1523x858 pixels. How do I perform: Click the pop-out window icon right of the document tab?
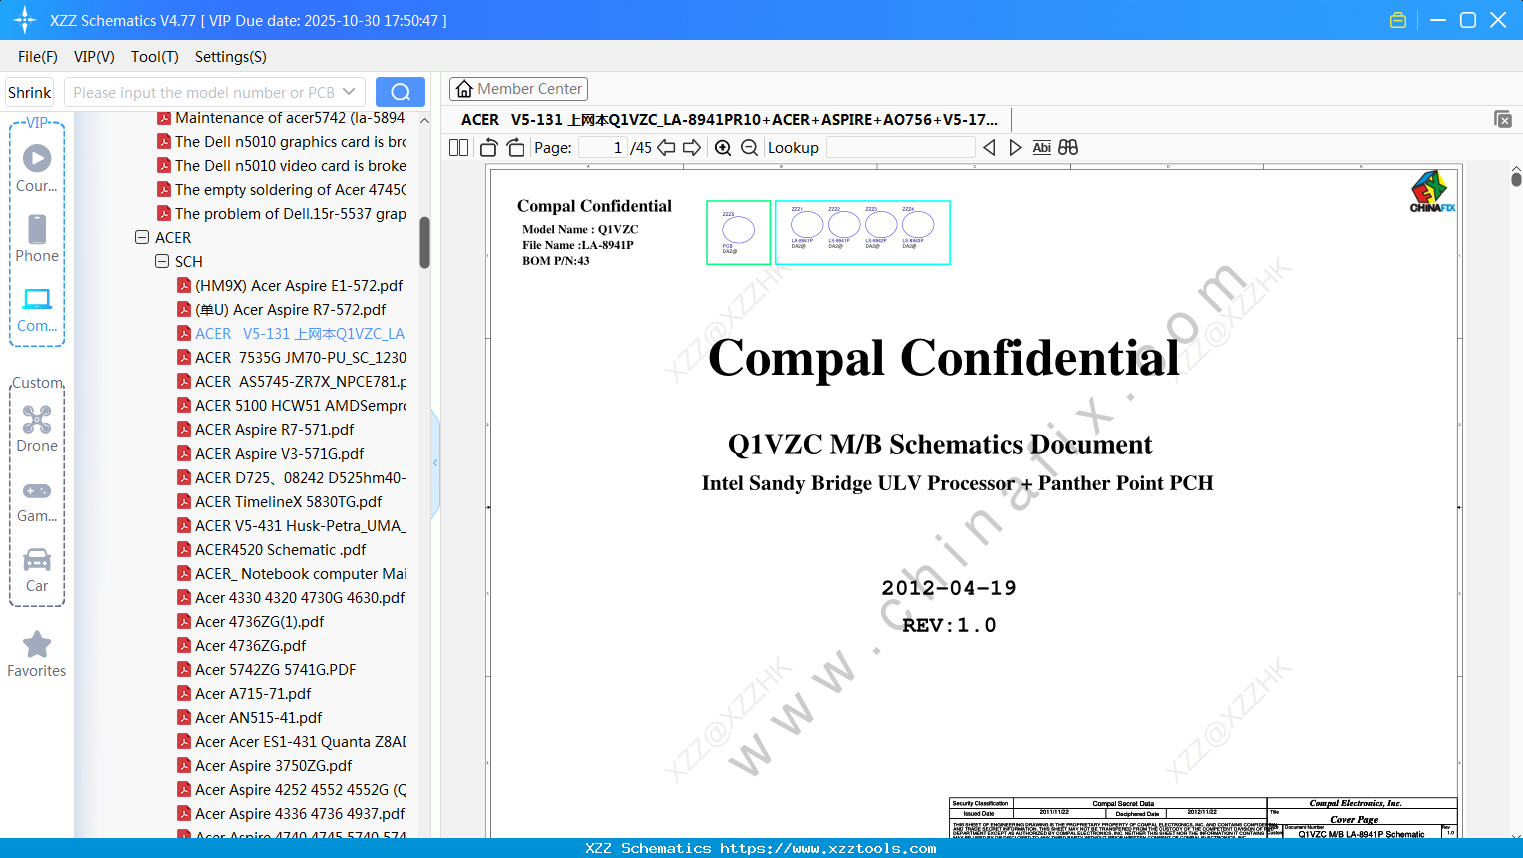(1503, 119)
